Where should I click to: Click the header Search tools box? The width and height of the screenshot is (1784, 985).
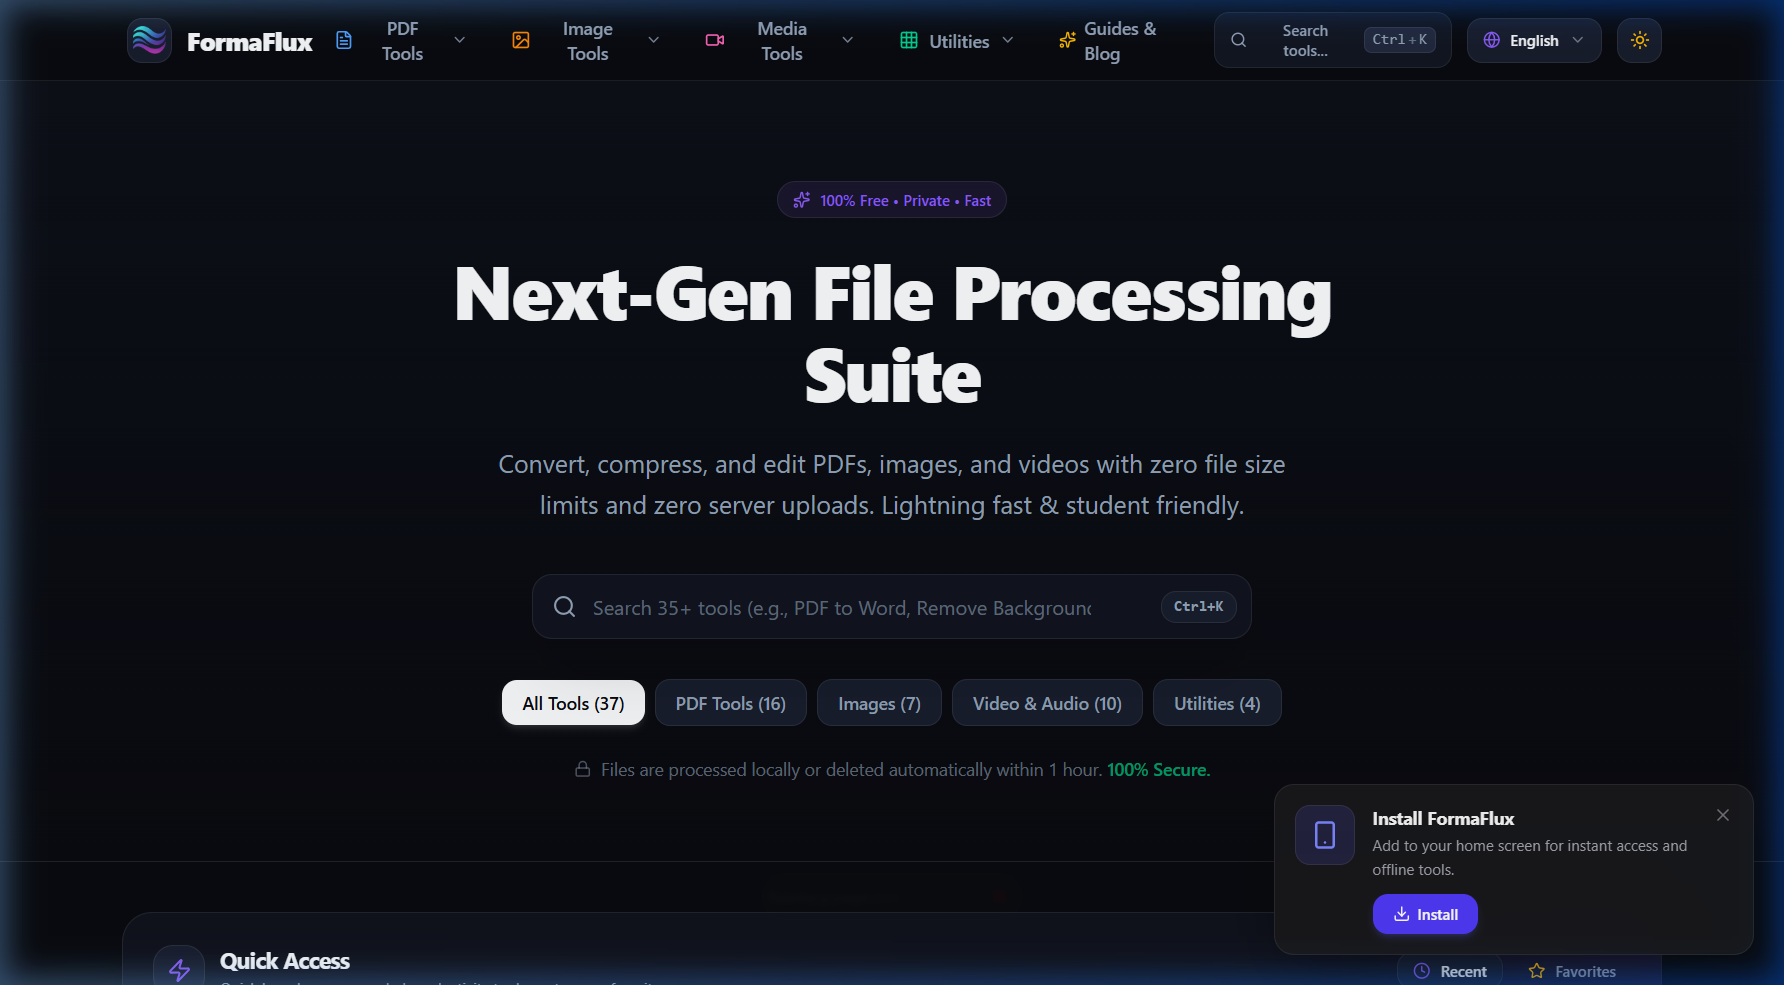(x=1332, y=41)
